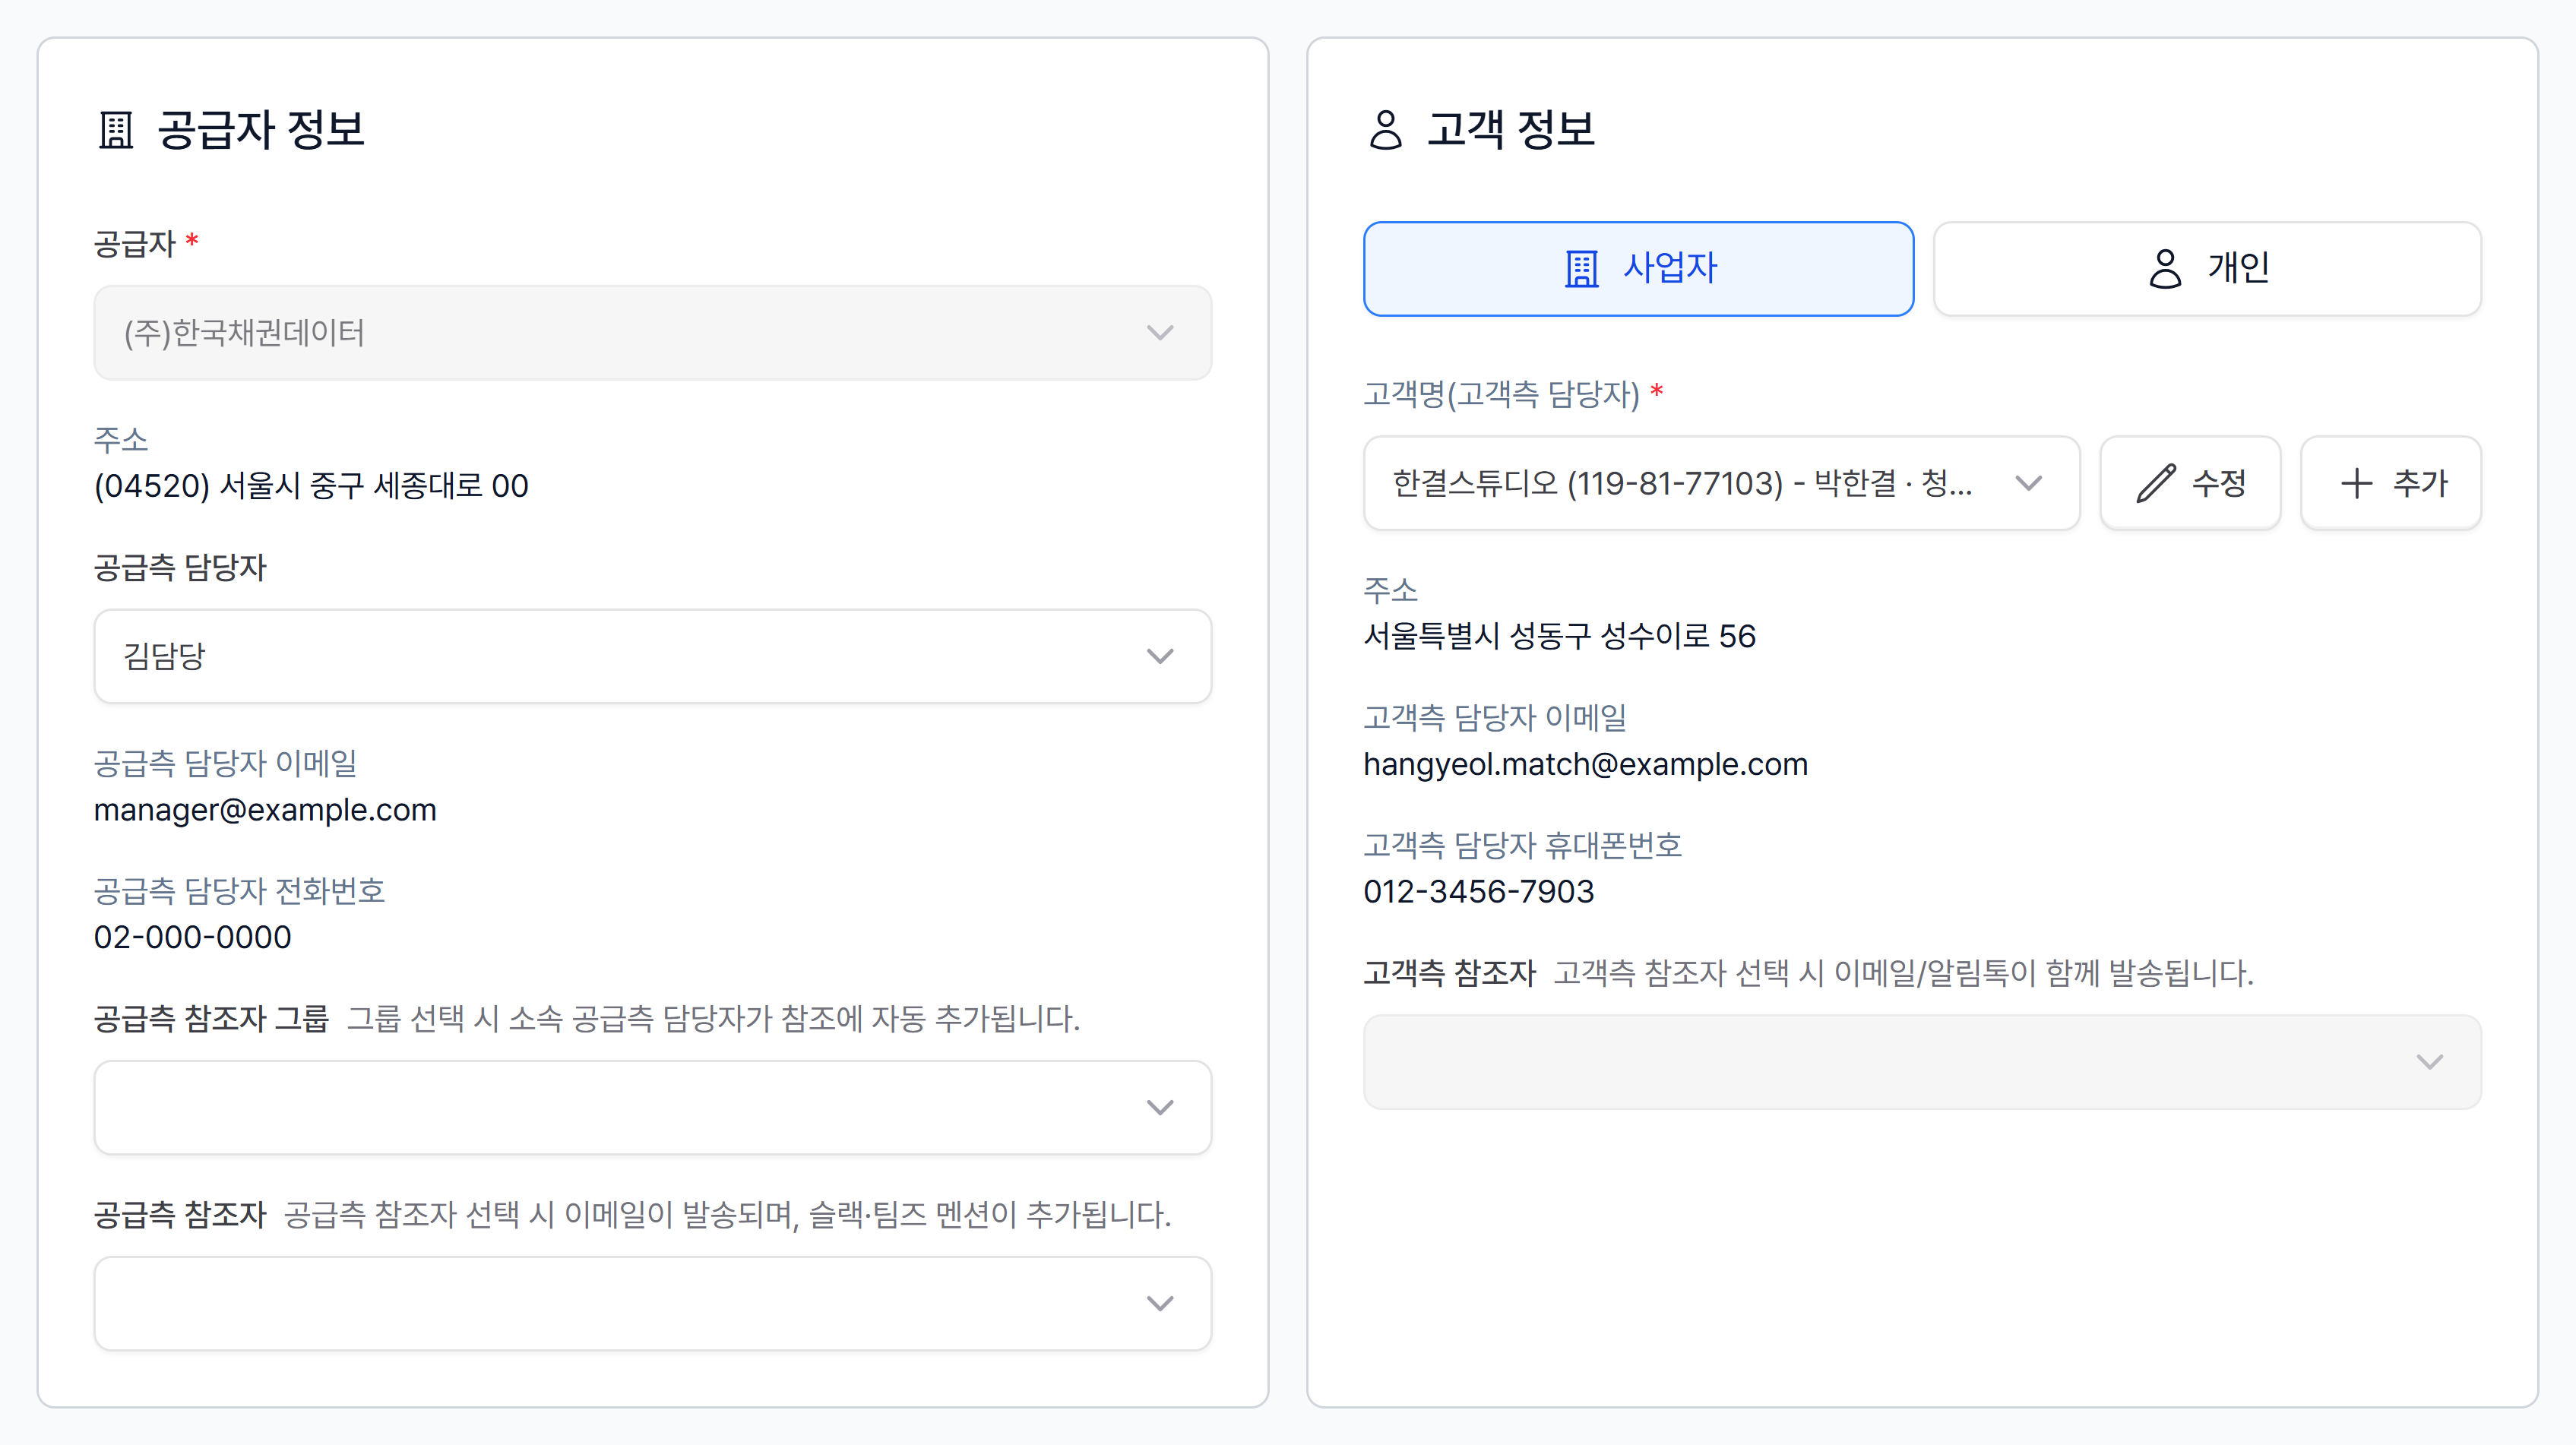
Task: Click the 고객명(고객측 담당자) label
Action: tap(1501, 394)
